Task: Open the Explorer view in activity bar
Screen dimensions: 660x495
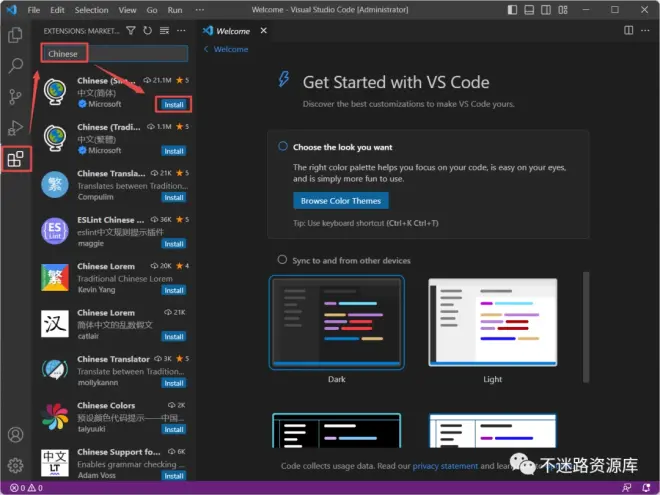Action: [x=15, y=35]
